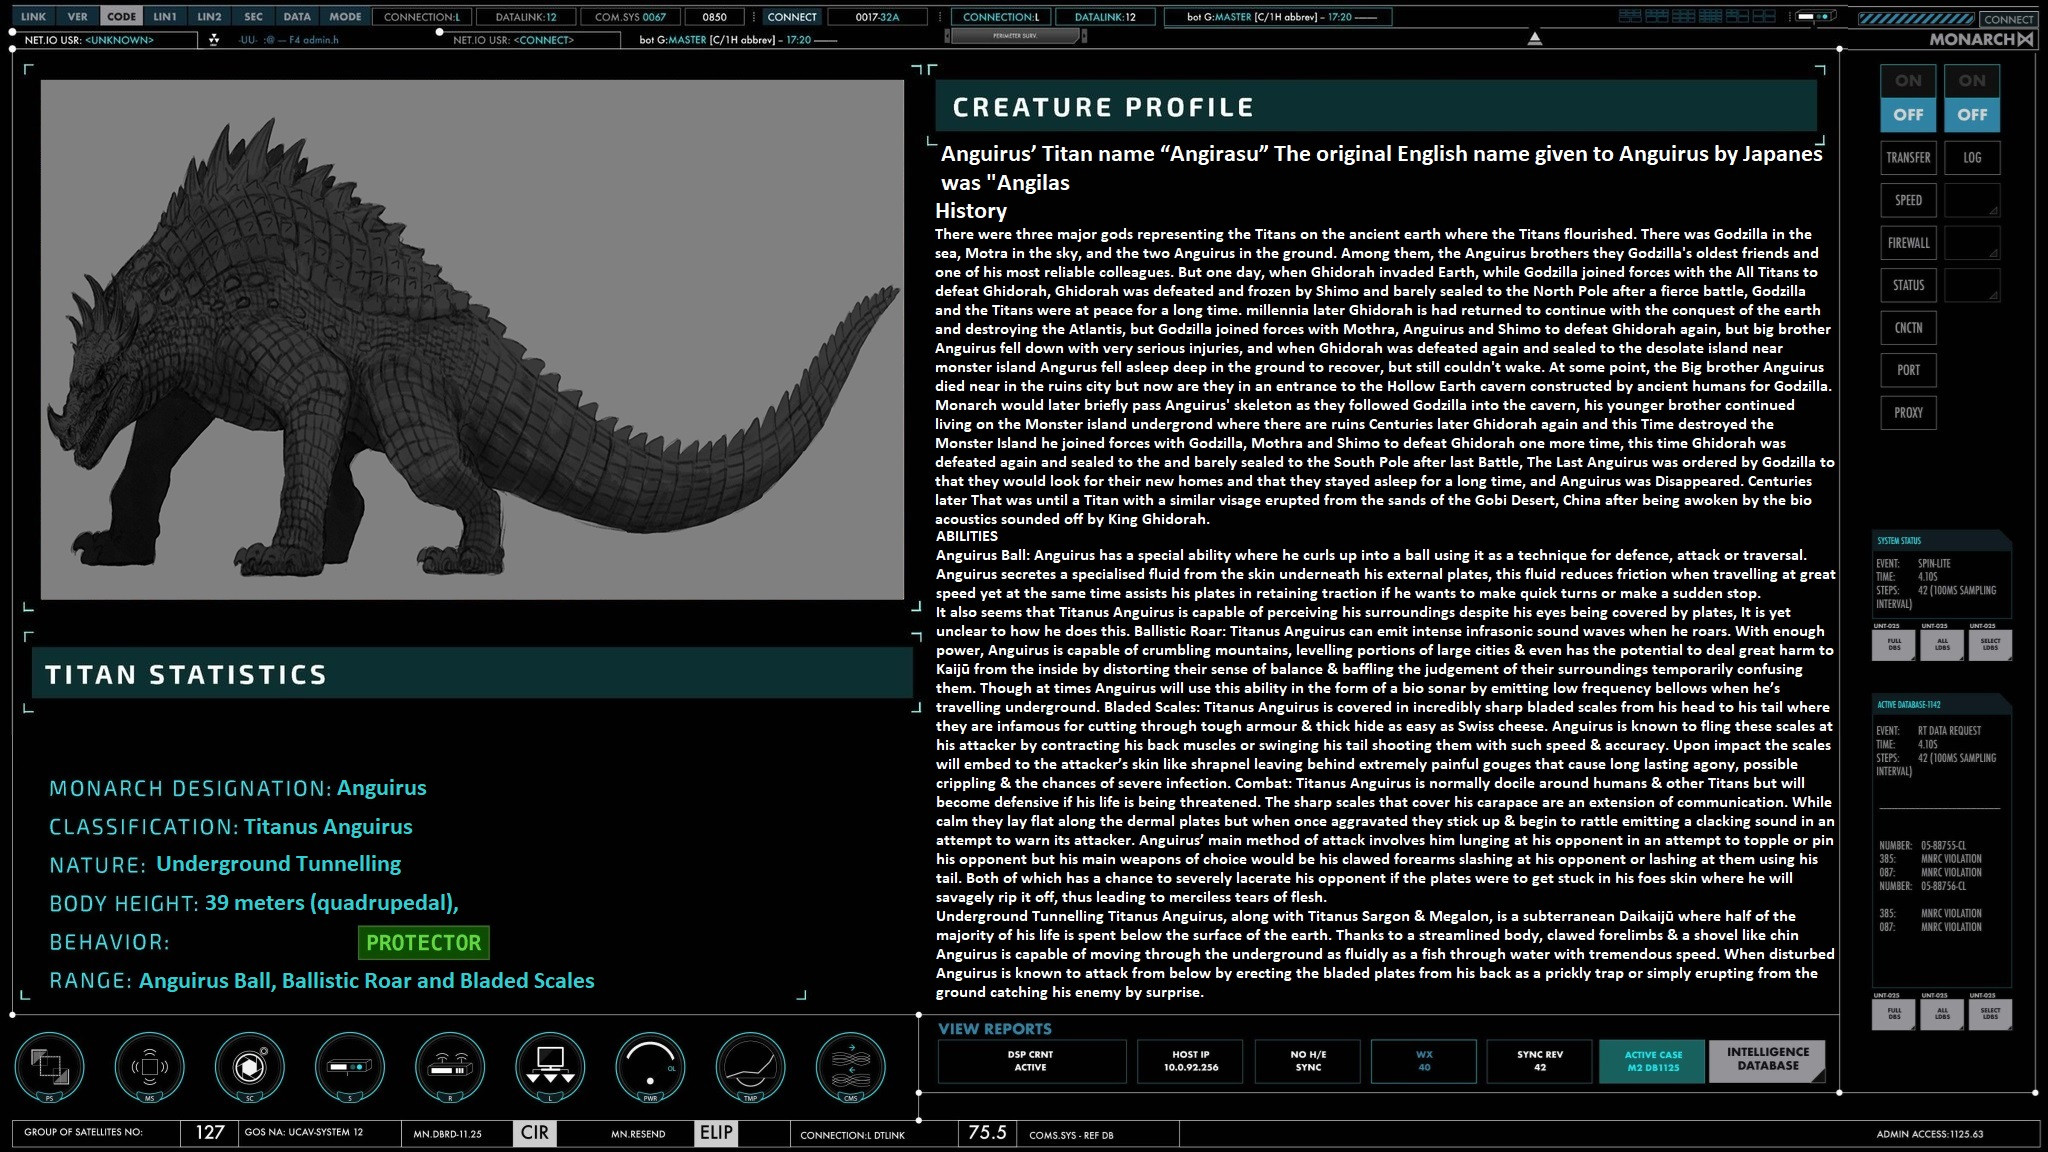This screenshot has width=2048, height=1152.
Task: Activate the MS motion sensor icon
Action: pos(149,1067)
